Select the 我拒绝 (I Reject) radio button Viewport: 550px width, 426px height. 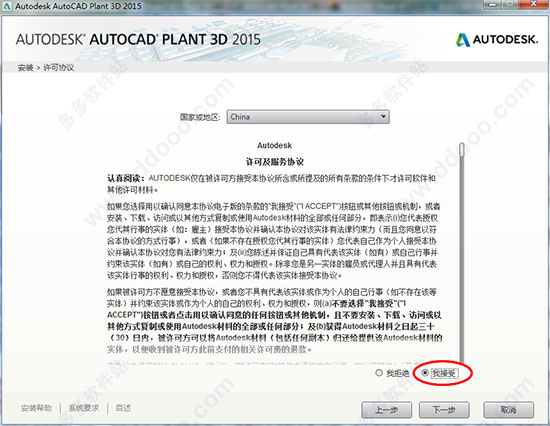tap(379, 373)
